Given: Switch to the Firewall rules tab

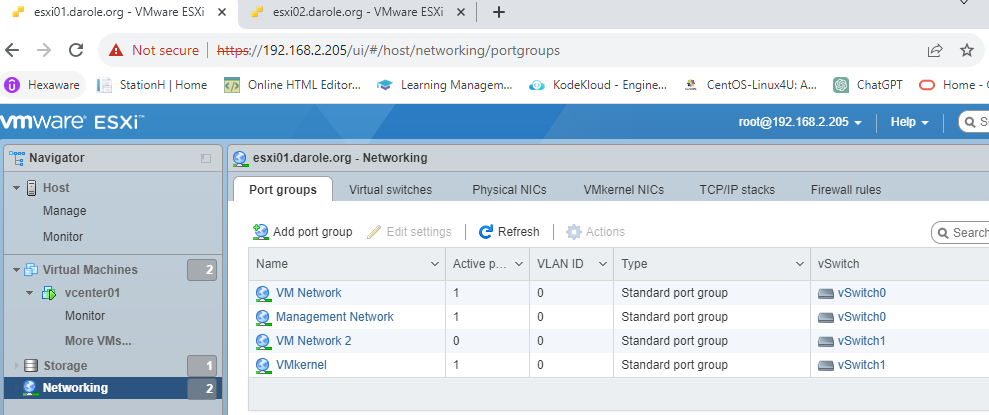Looking at the screenshot, I should pyautogui.click(x=846, y=189).
